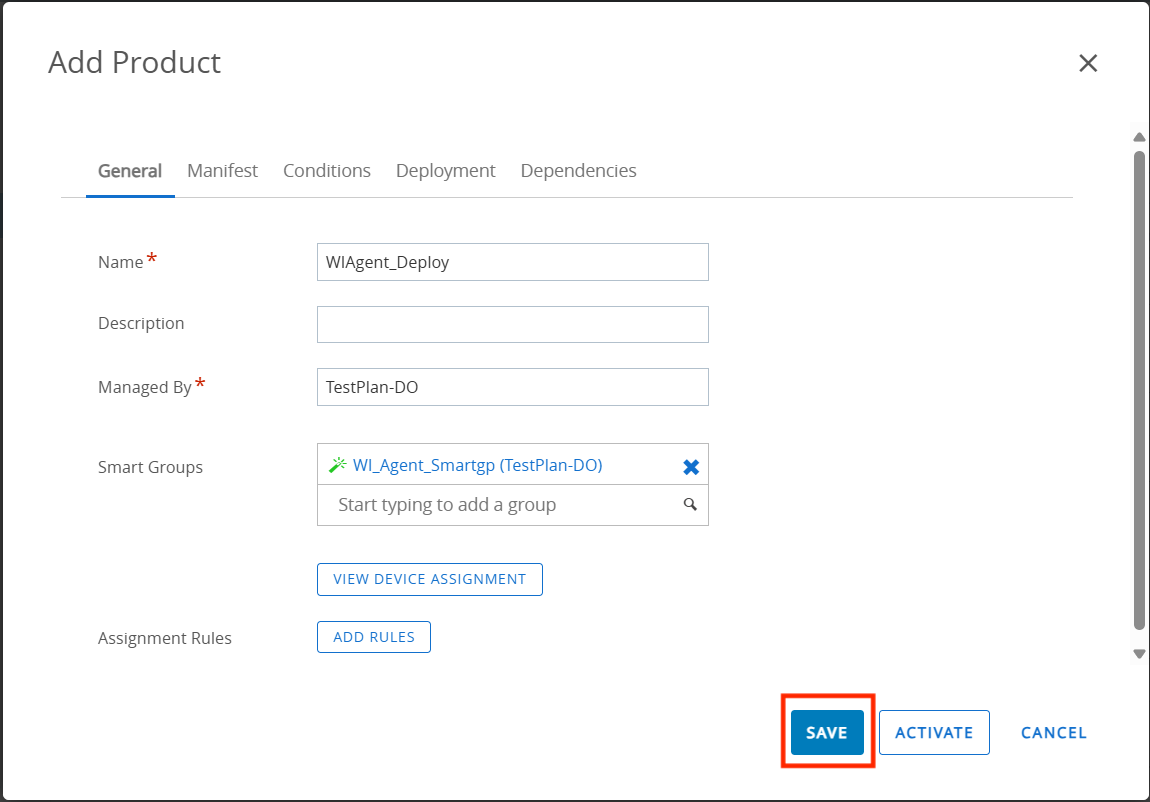The width and height of the screenshot is (1150, 802).
Task: Click the Add Rules button
Action: (x=374, y=637)
